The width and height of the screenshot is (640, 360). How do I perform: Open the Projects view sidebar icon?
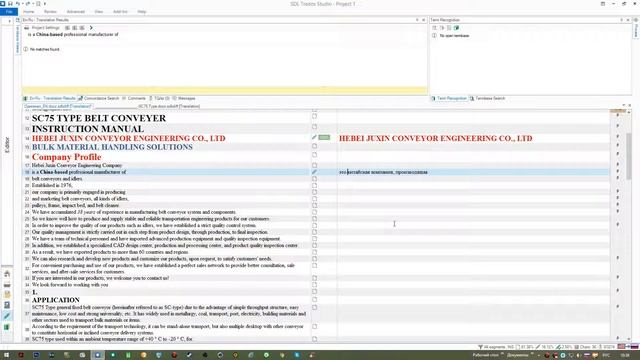tap(7, 284)
